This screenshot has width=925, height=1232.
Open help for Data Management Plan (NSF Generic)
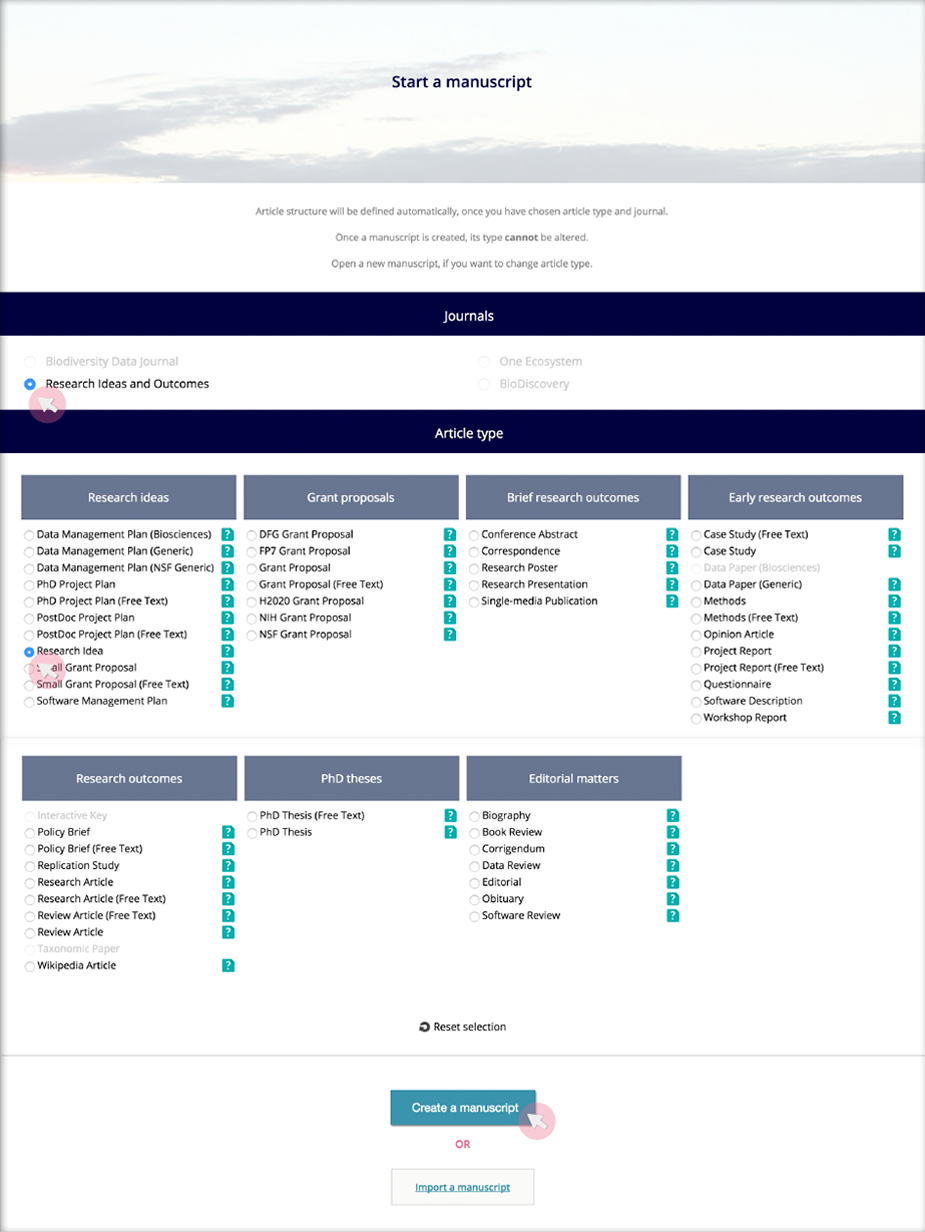click(x=228, y=568)
